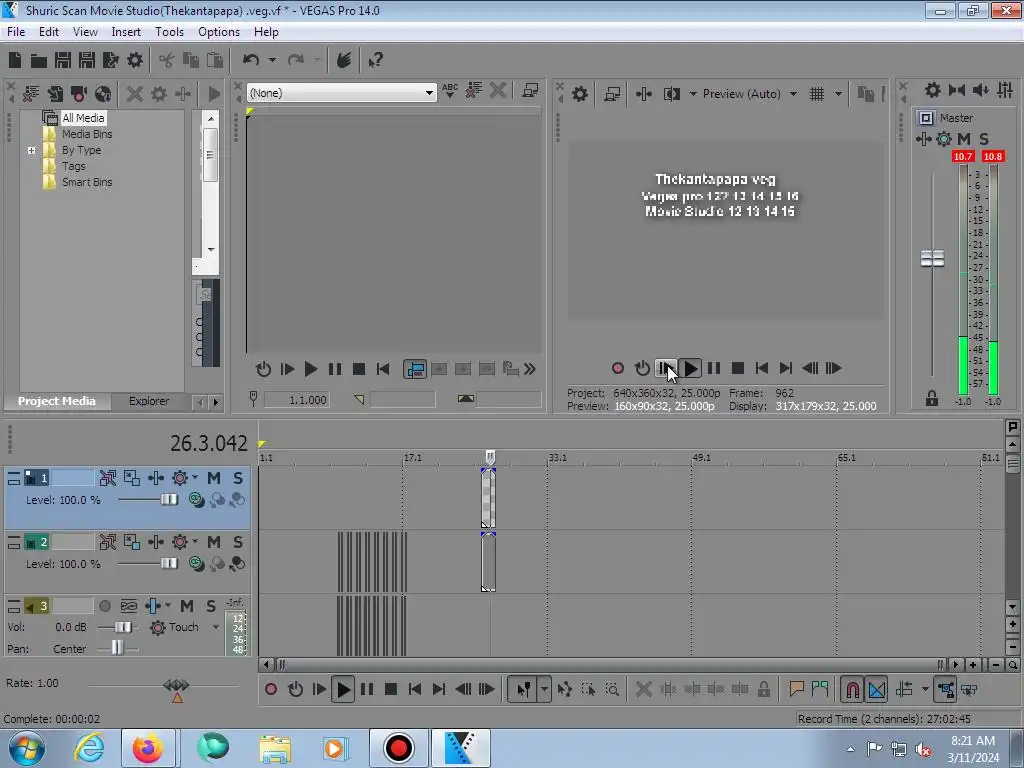Toggle Preview on External Monitor icon
Viewport: 1024px width, 768px height.
(612, 94)
